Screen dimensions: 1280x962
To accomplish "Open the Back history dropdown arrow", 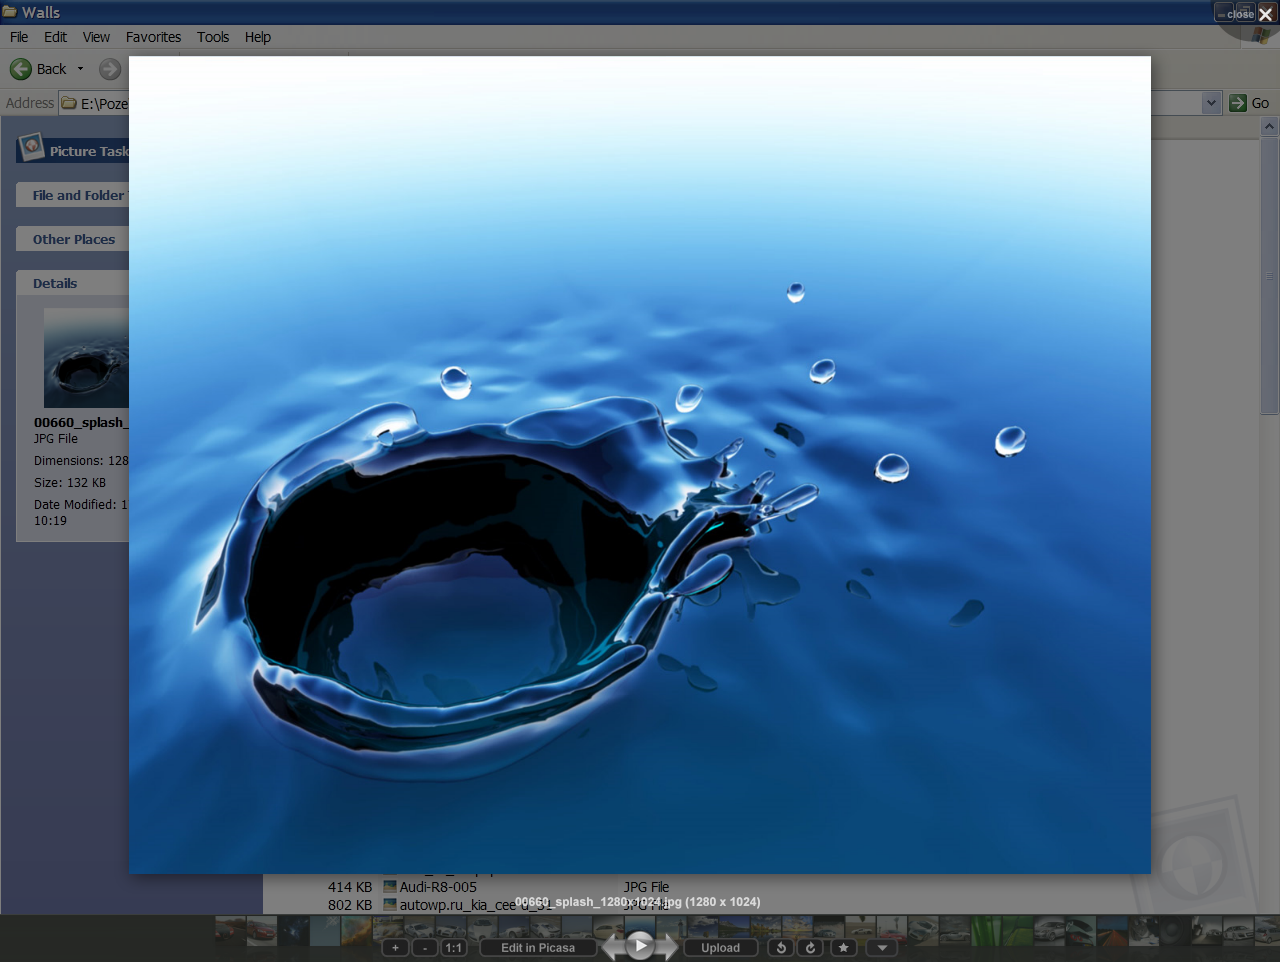I will click(x=81, y=69).
